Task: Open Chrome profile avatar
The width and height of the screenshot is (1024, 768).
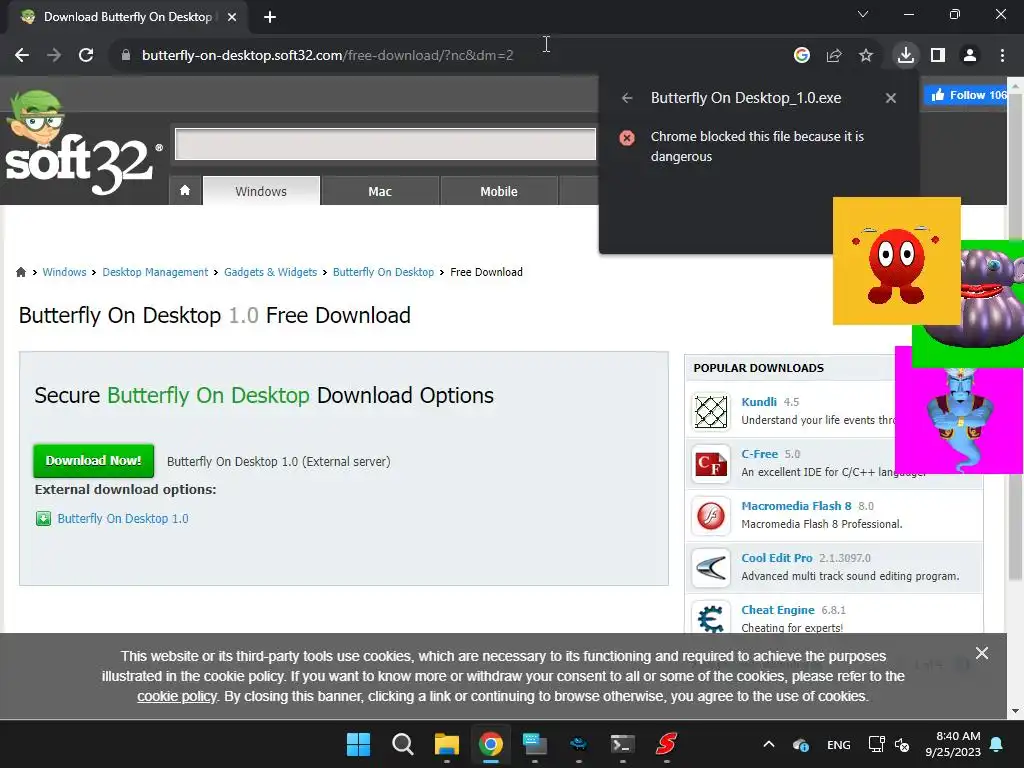Action: [x=970, y=56]
